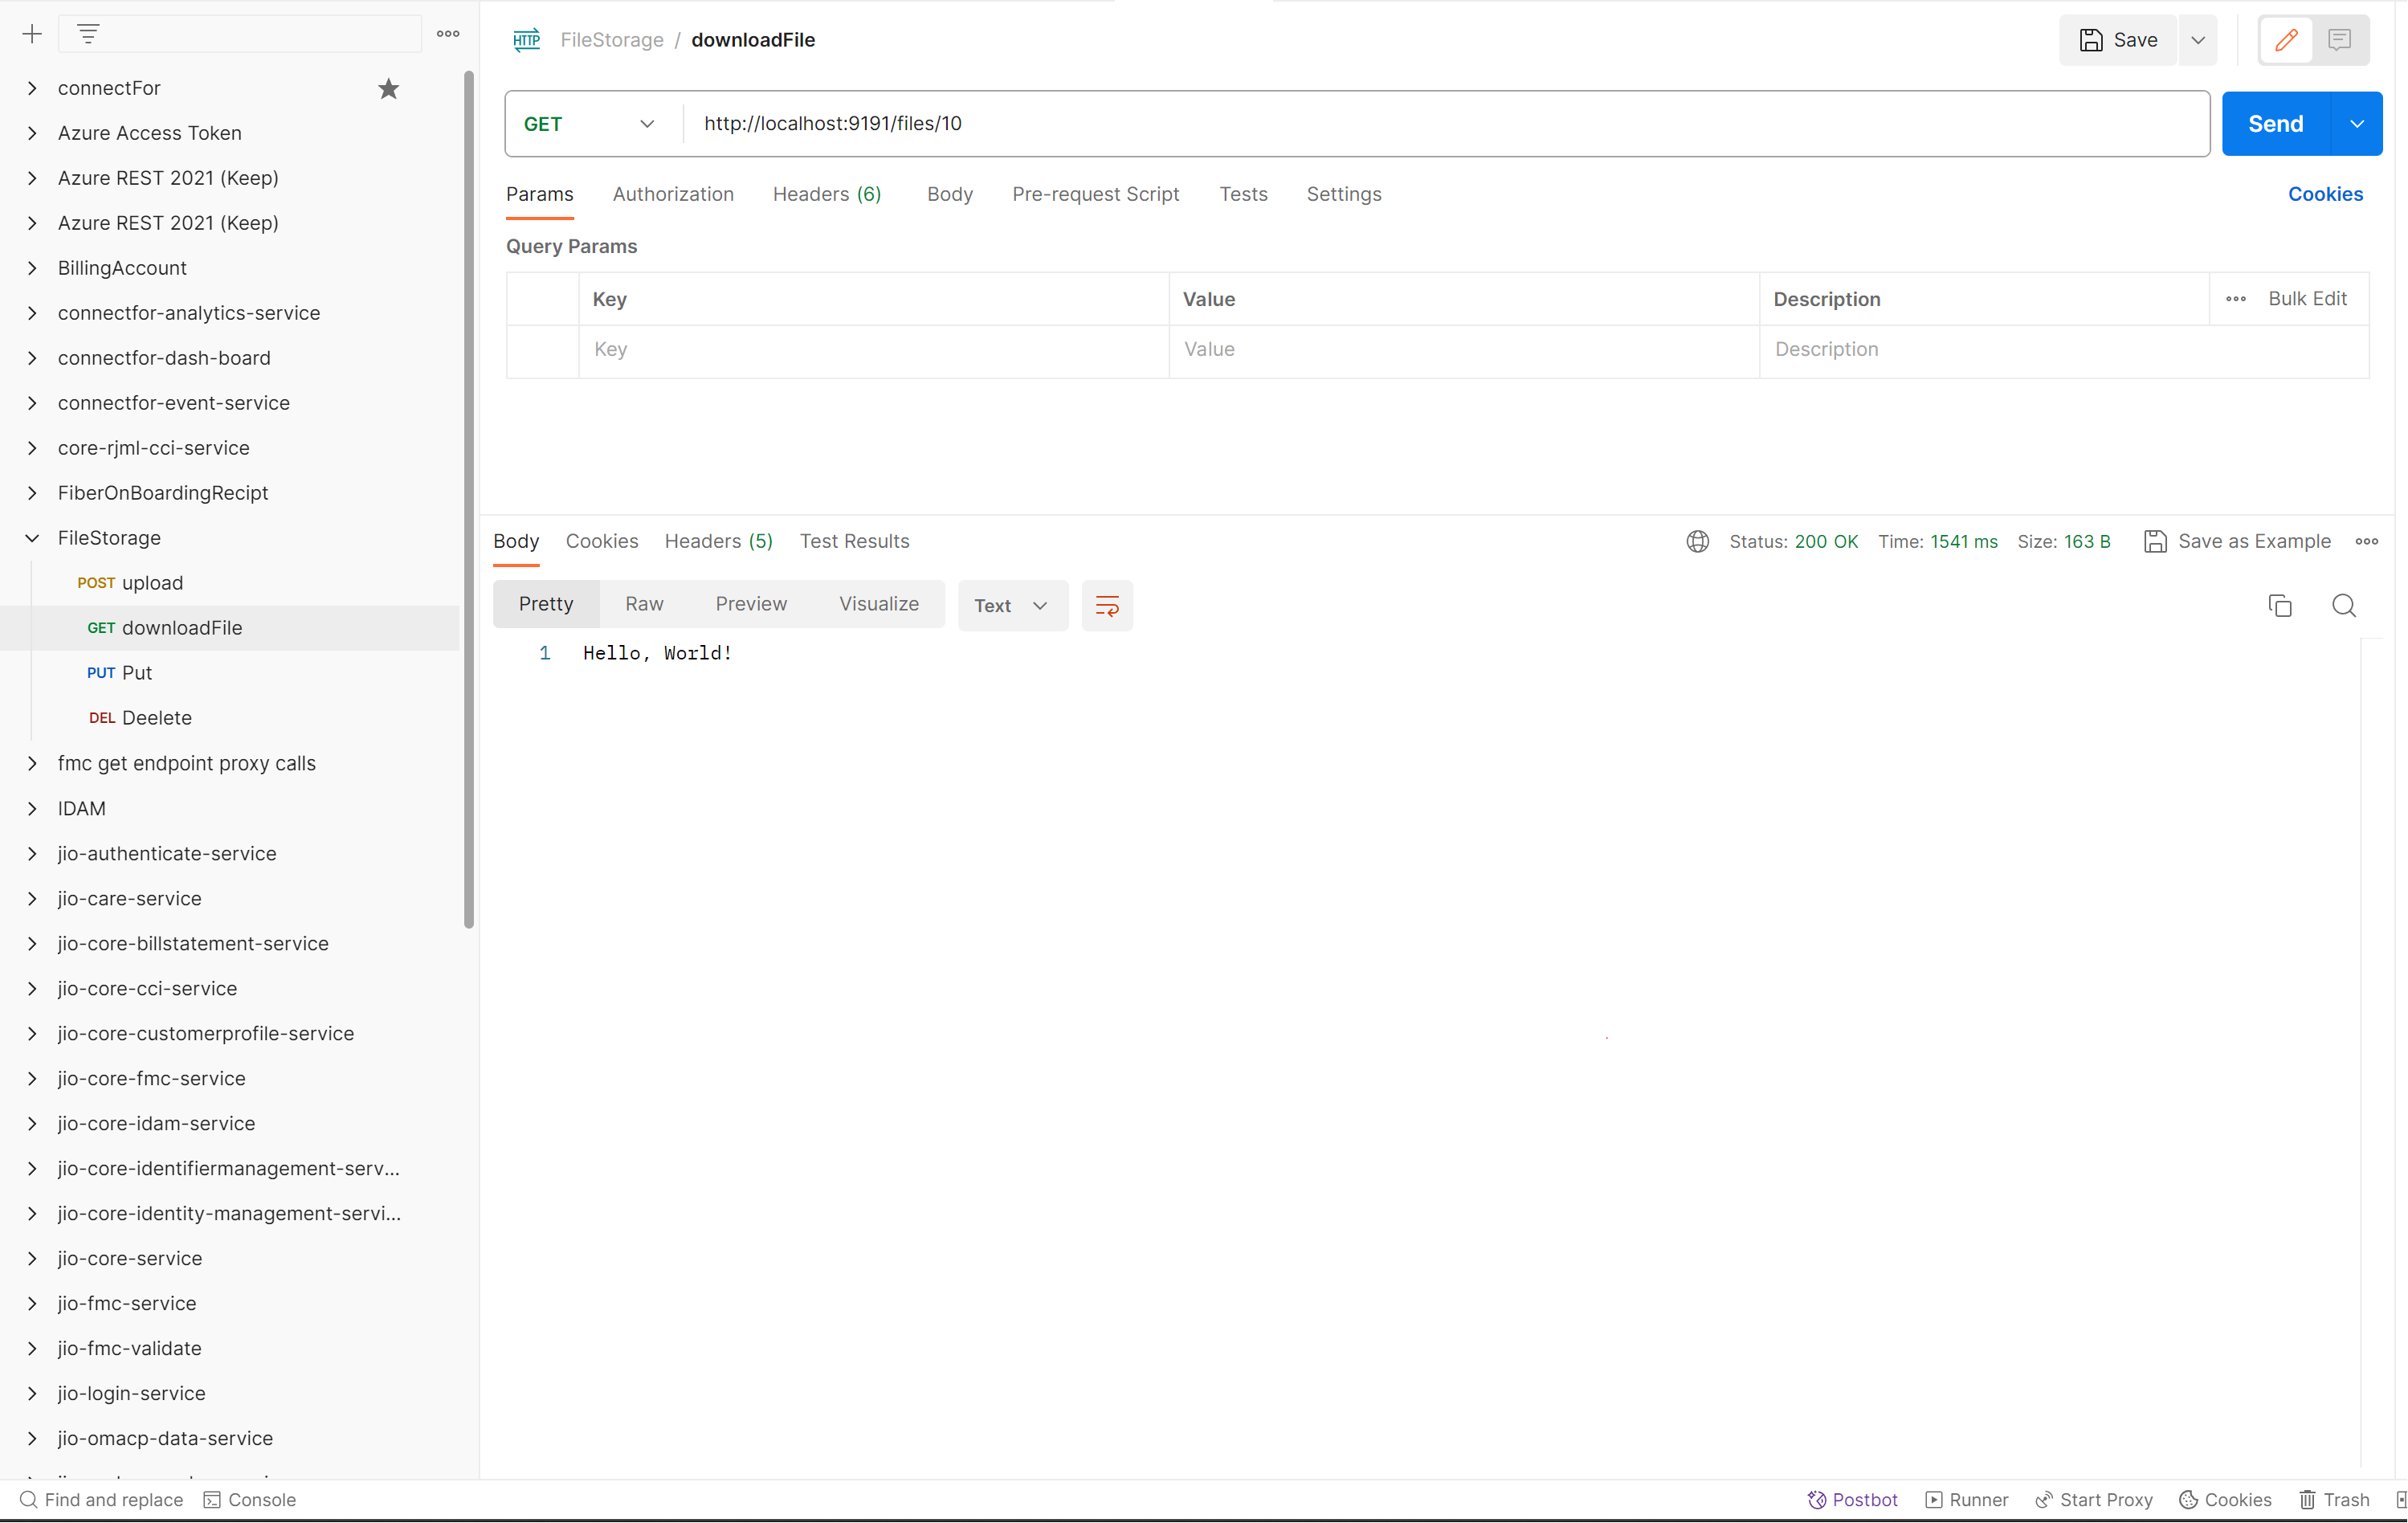Toggle line wrapping in the response viewer

click(1107, 605)
